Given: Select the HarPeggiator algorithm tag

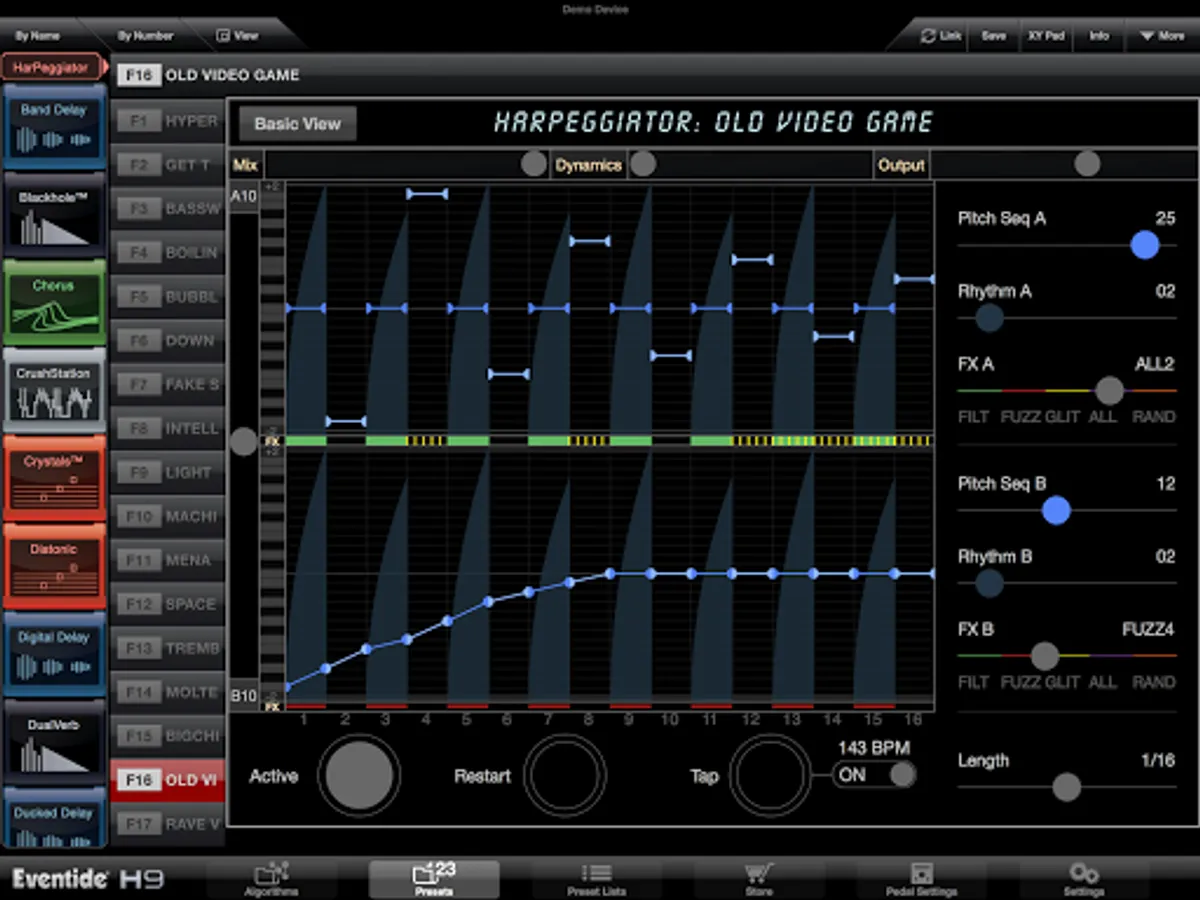Looking at the screenshot, I should pos(52,68).
